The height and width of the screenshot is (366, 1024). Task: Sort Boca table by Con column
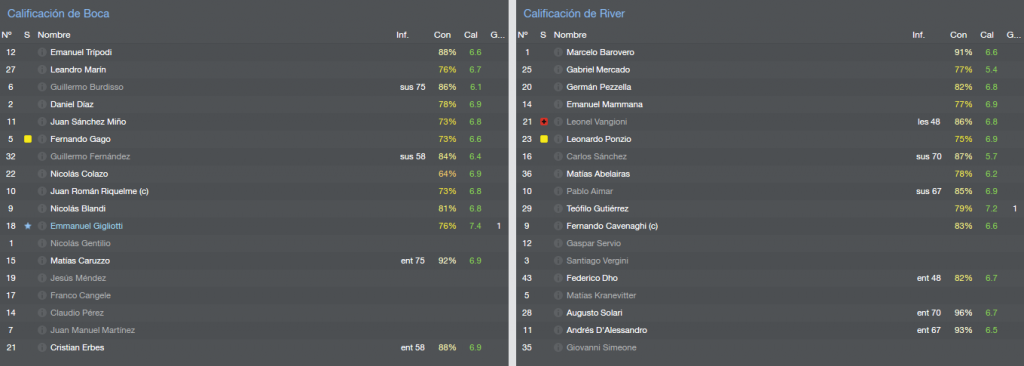click(x=442, y=35)
